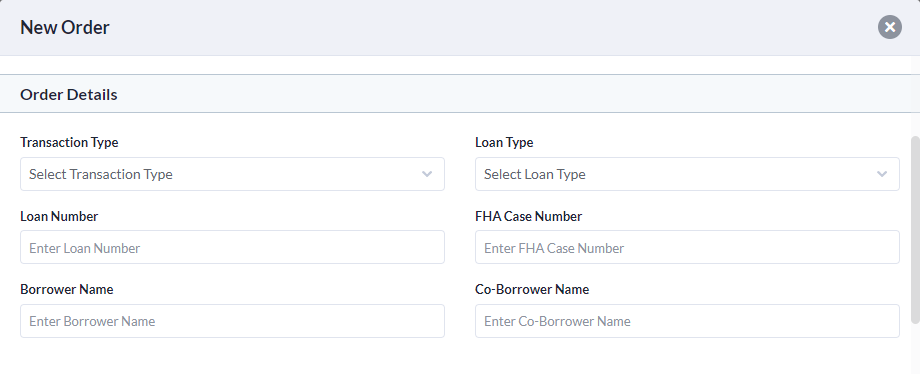Focus the FHA Case Number input field
920x374 pixels.
pyautogui.click(x=687, y=247)
